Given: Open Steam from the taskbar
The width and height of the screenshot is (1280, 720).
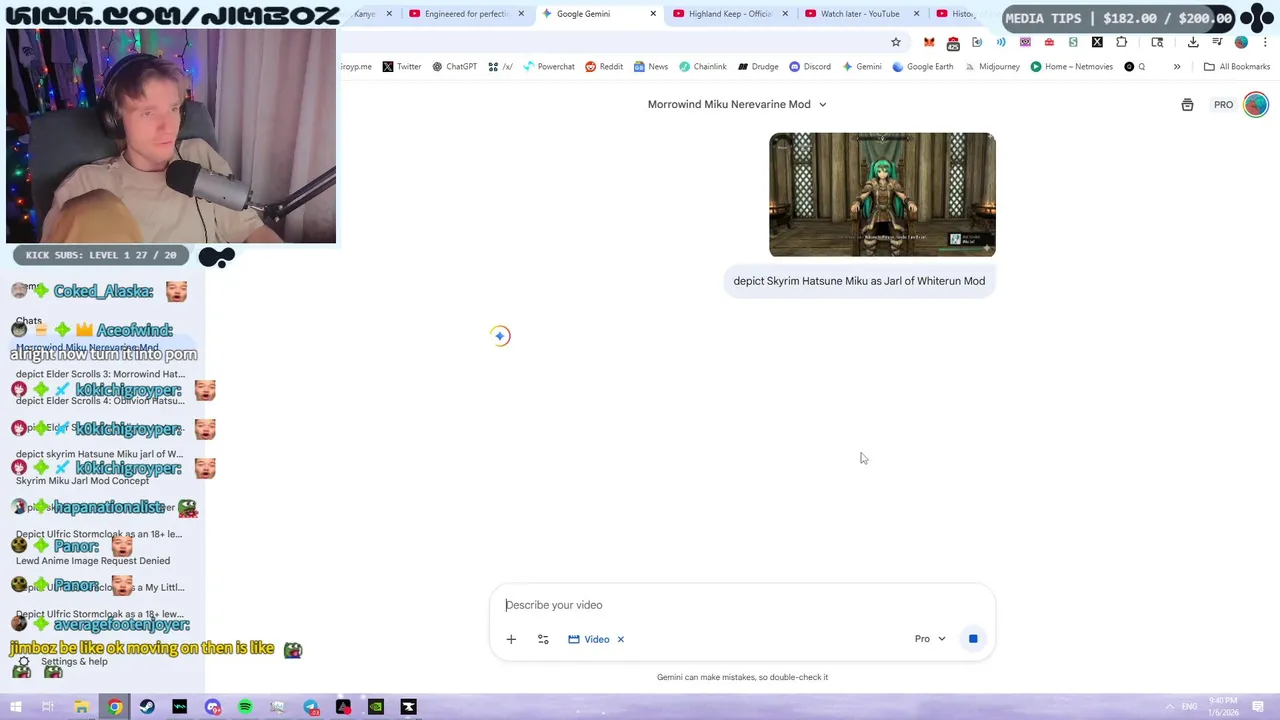Looking at the screenshot, I should 147,707.
